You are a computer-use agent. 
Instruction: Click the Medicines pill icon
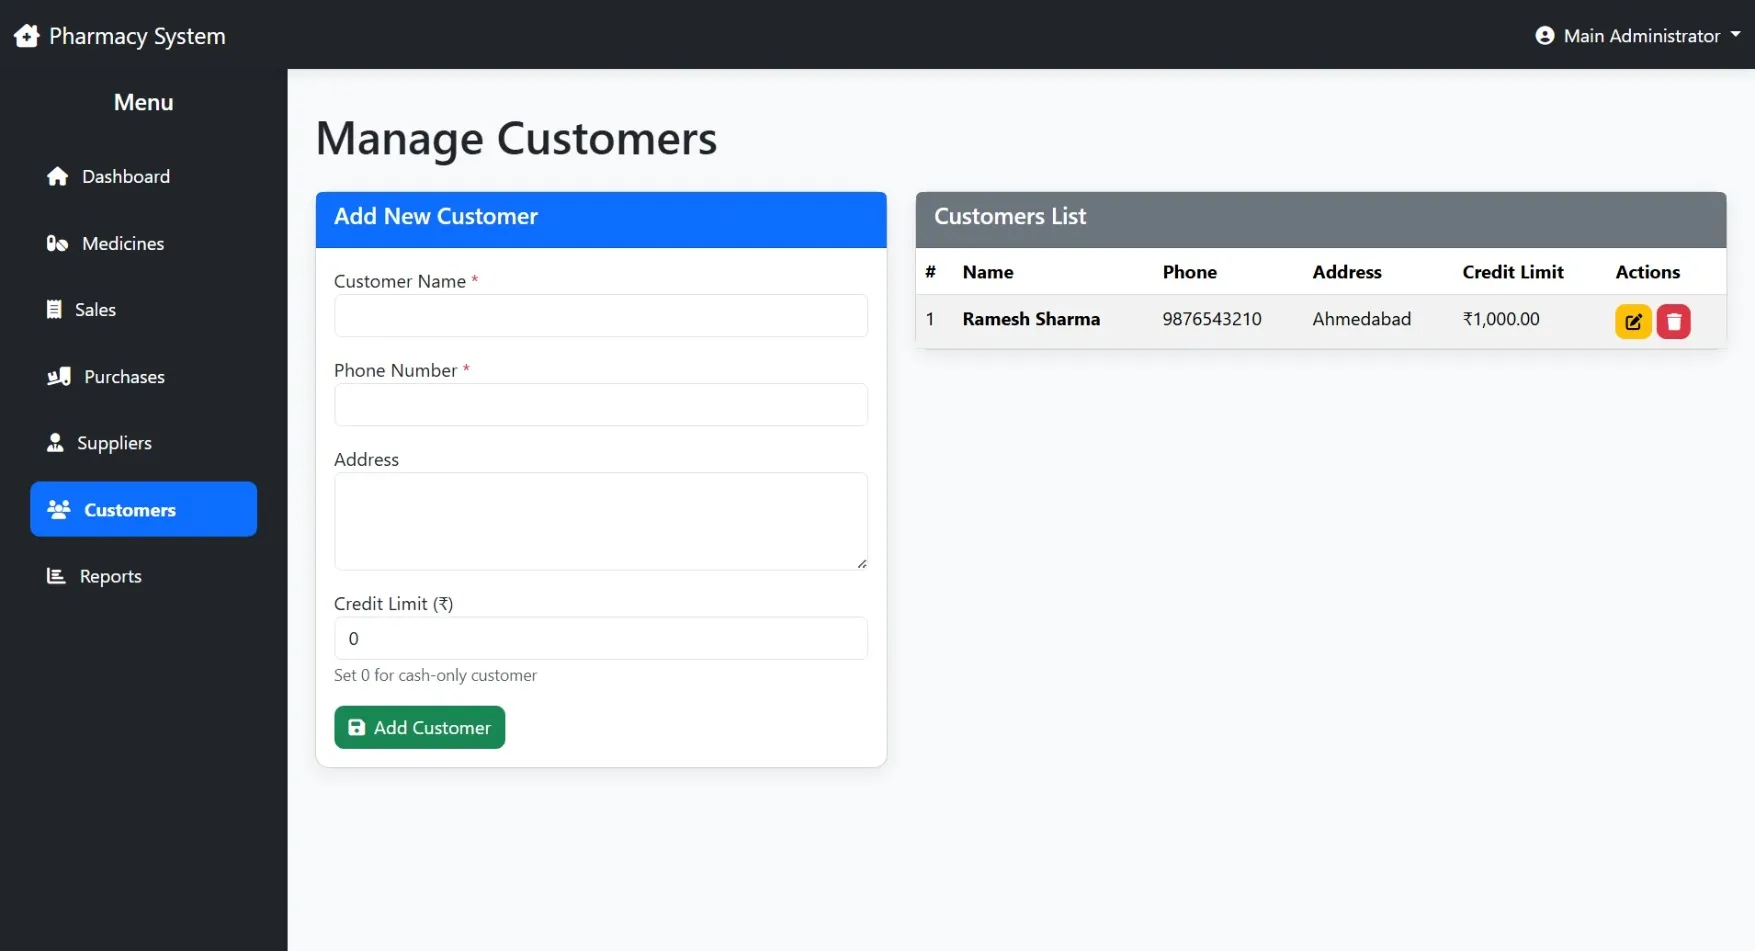click(x=57, y=243)
